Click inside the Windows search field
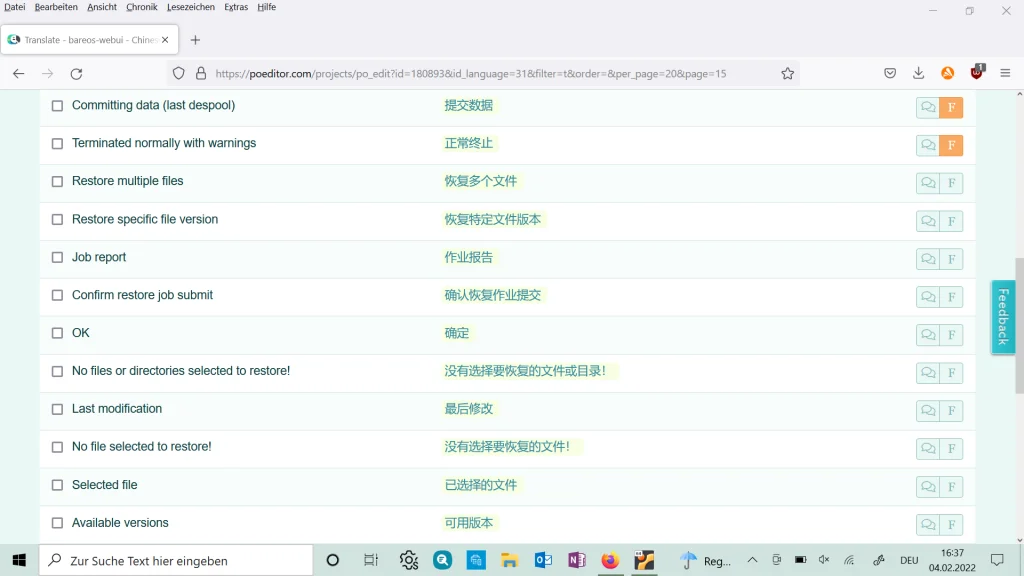Viewport: 1024px width, 576px height. click(175, 560)
